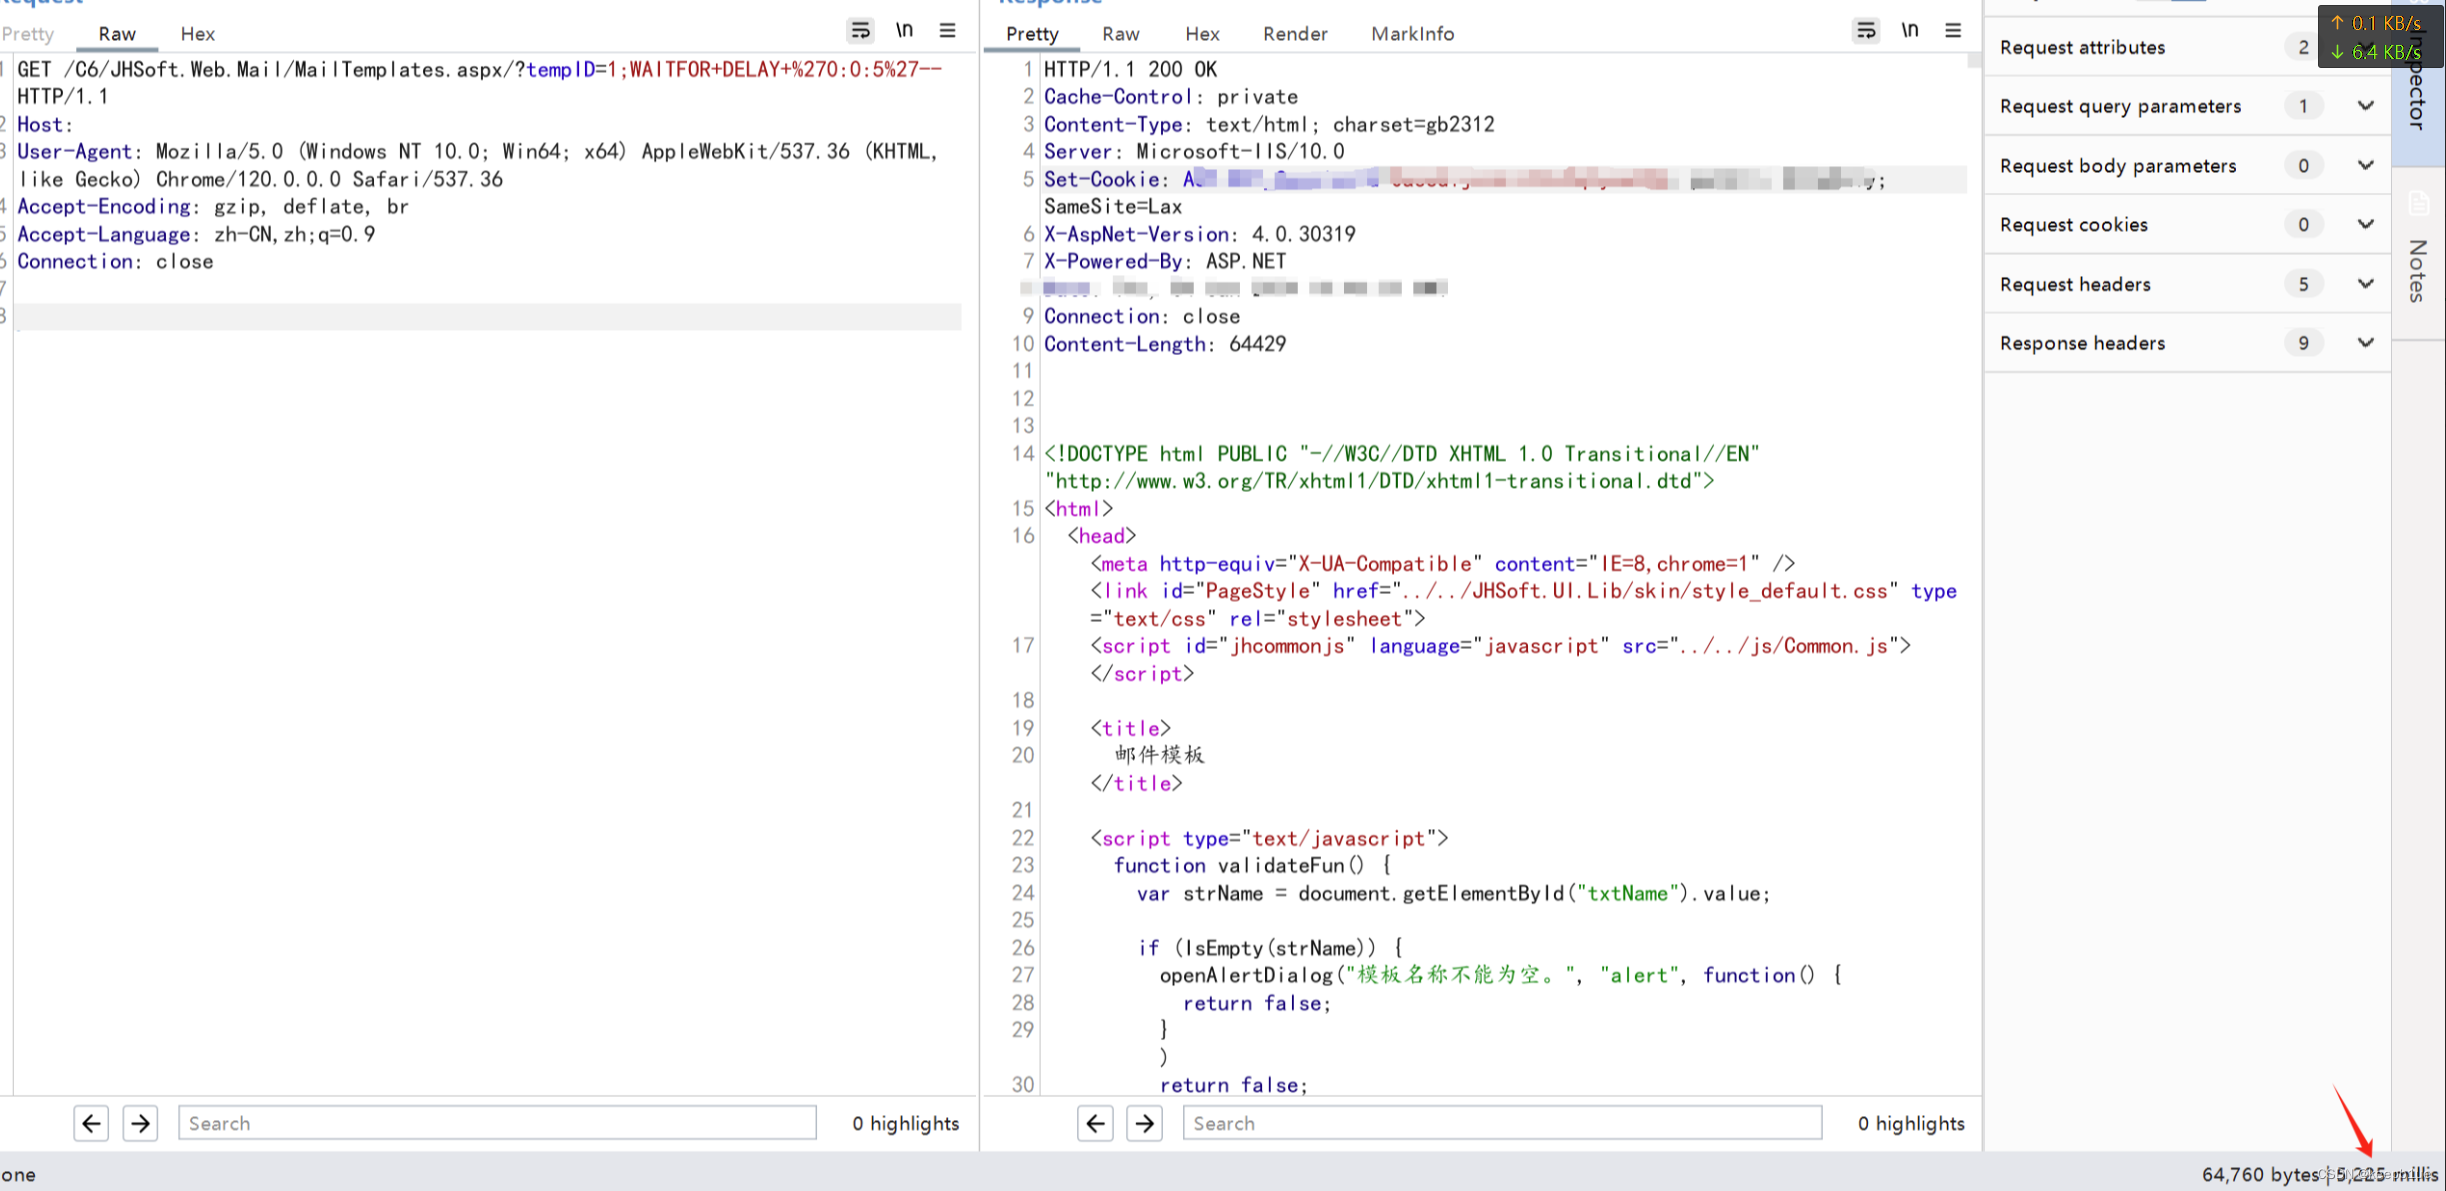Open Response panel hamburger options menu
2446x1191 pixels.
tap(1953, 31)
